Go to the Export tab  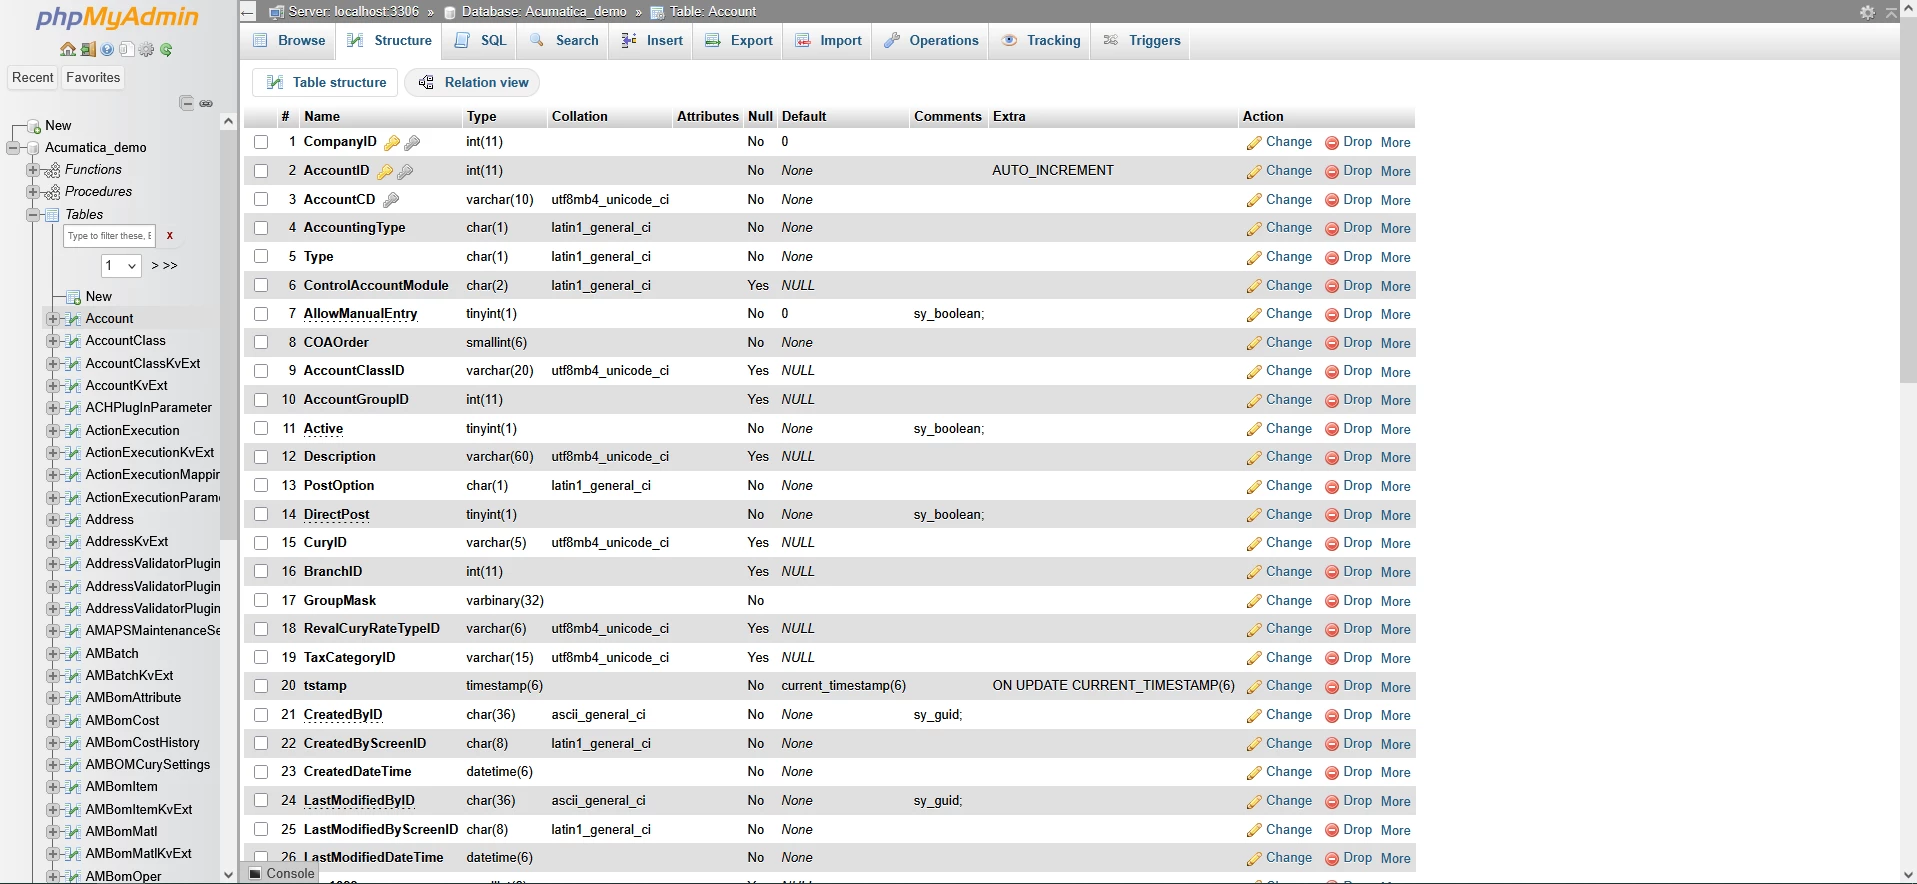(739, 41)
